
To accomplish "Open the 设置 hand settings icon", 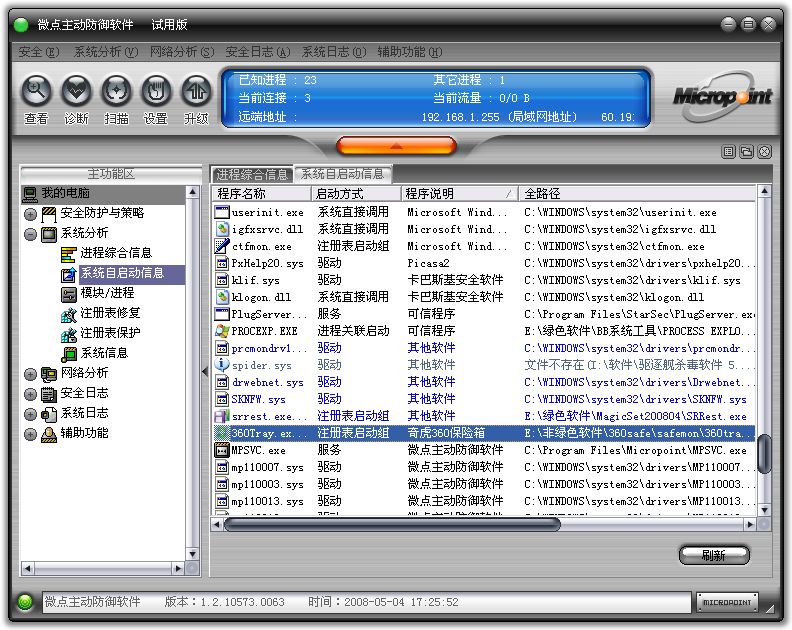I will click(x=156, y=91).
